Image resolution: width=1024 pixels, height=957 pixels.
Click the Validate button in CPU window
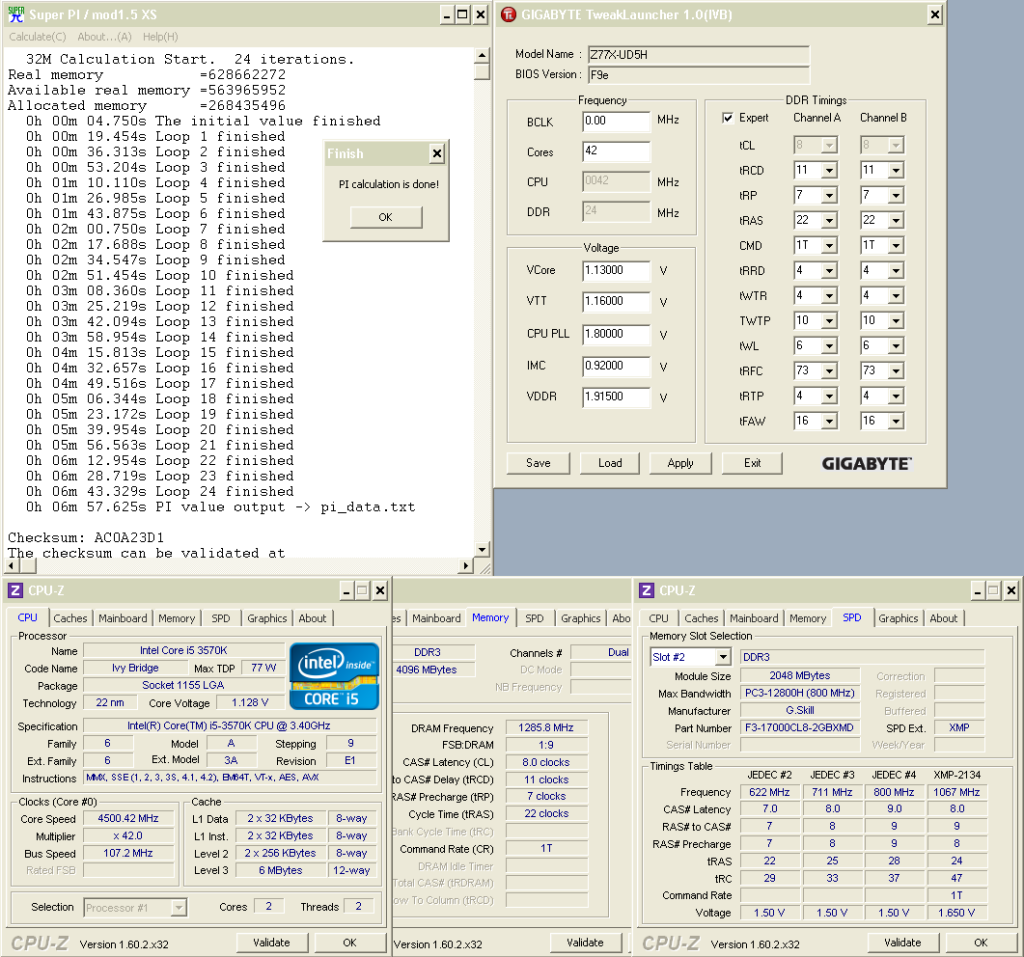pos(271,942)
